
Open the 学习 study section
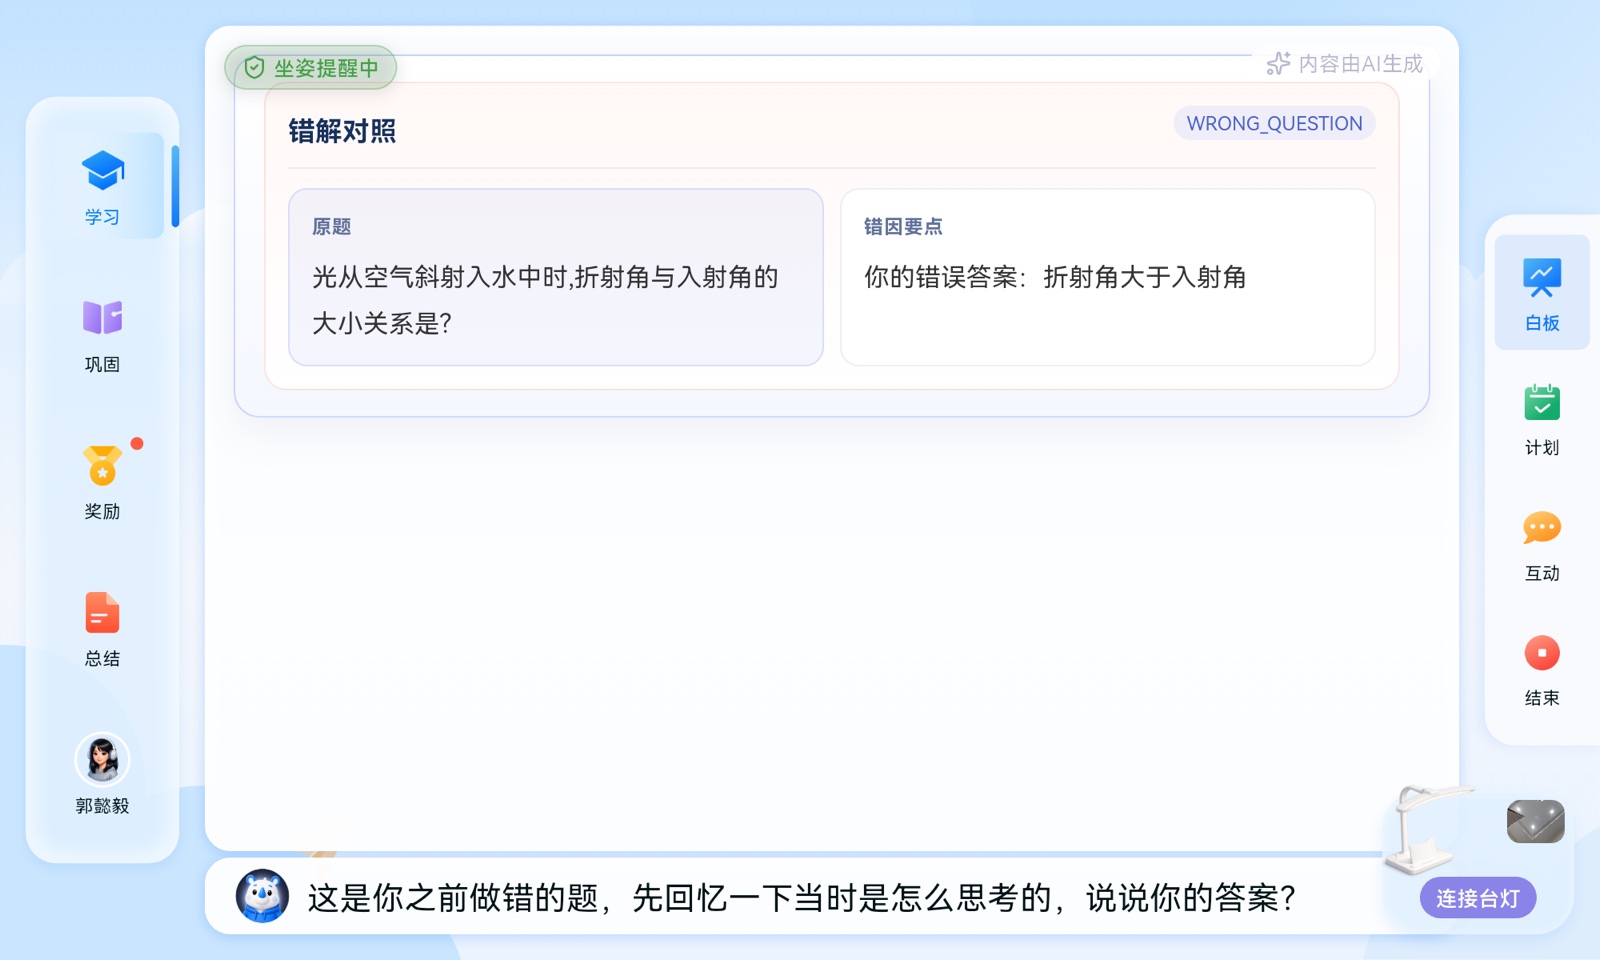tap(102, 186)
